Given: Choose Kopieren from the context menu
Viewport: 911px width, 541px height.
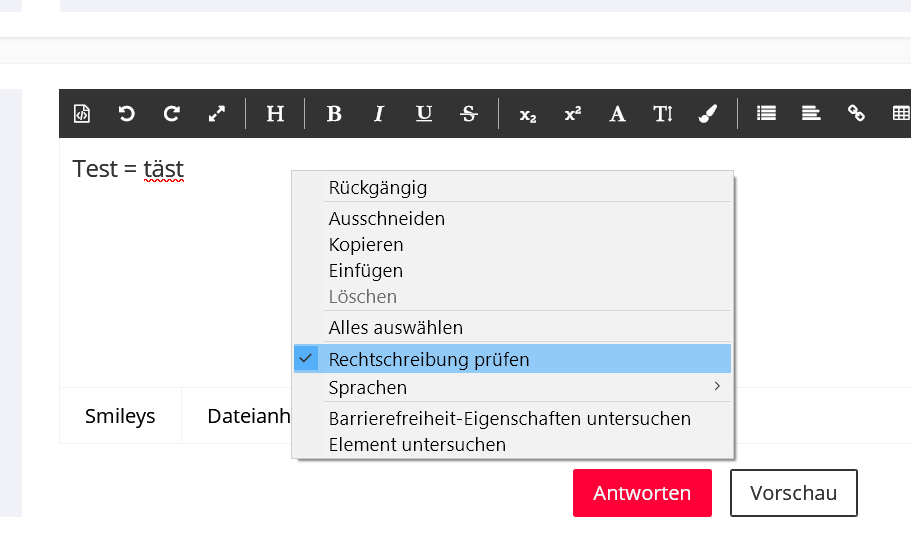Looking at the screenshot, I should pyautogui.click(x=366, y=245).
